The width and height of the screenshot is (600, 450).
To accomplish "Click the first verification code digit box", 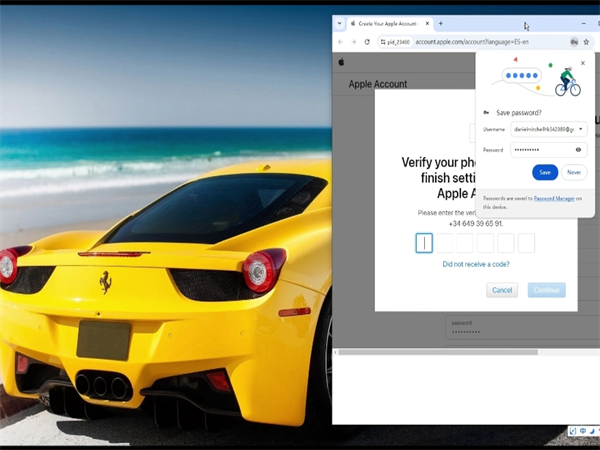I will (x=424, y=243).
